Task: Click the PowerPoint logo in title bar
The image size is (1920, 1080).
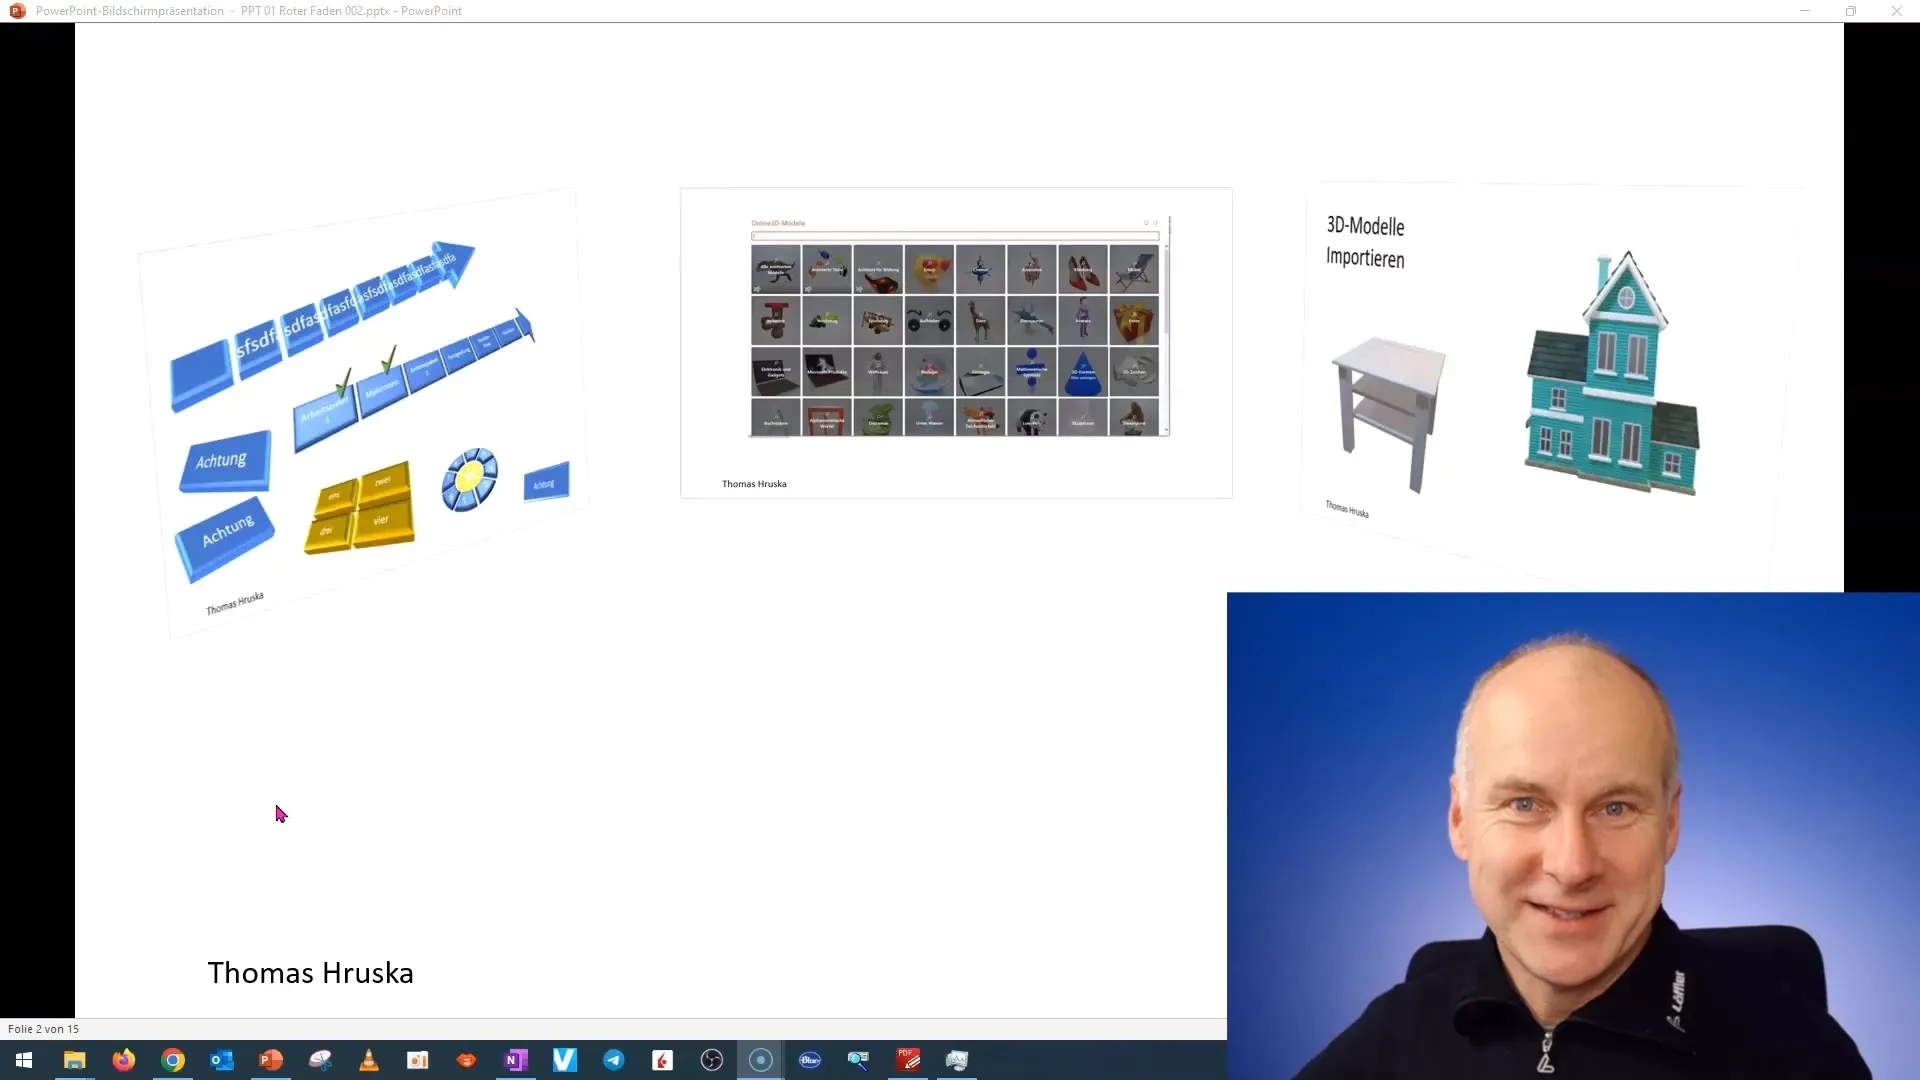Action: [x=17, y=11]
